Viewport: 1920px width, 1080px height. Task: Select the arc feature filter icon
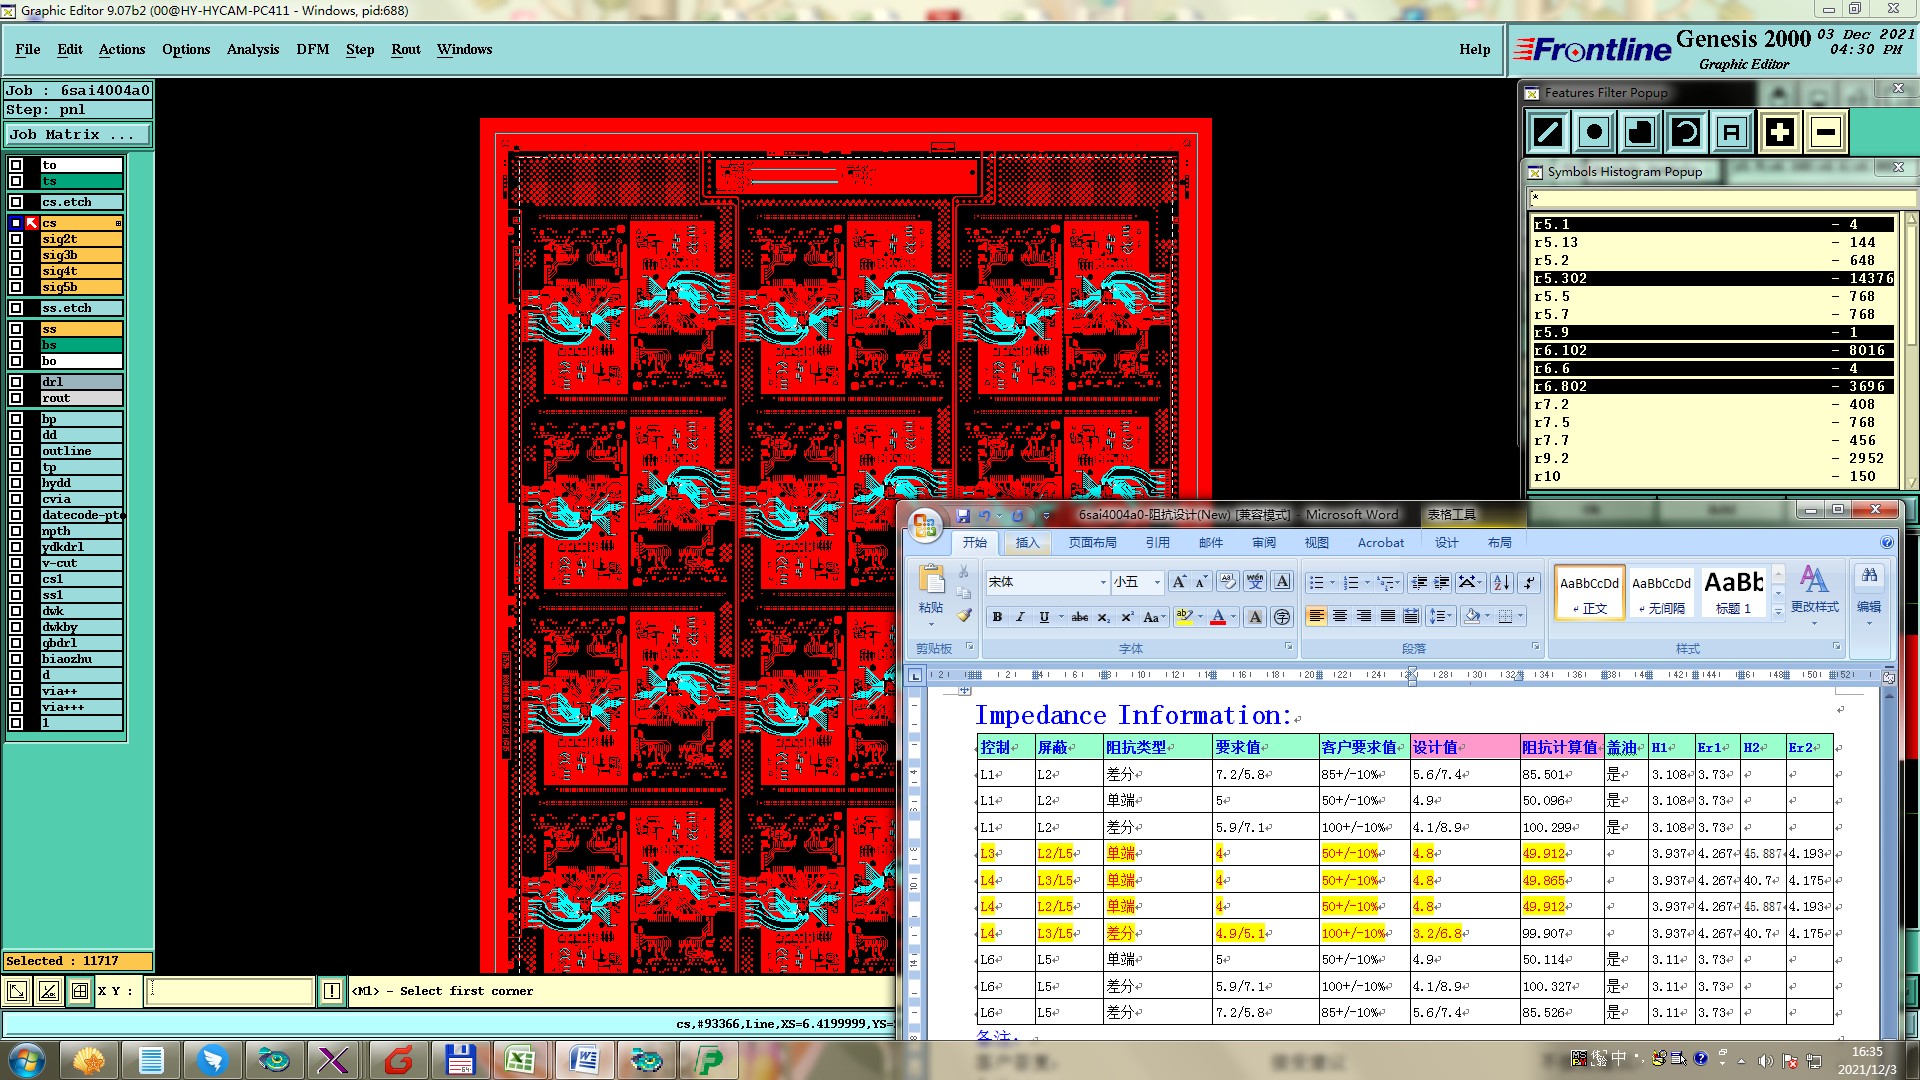1686,132
